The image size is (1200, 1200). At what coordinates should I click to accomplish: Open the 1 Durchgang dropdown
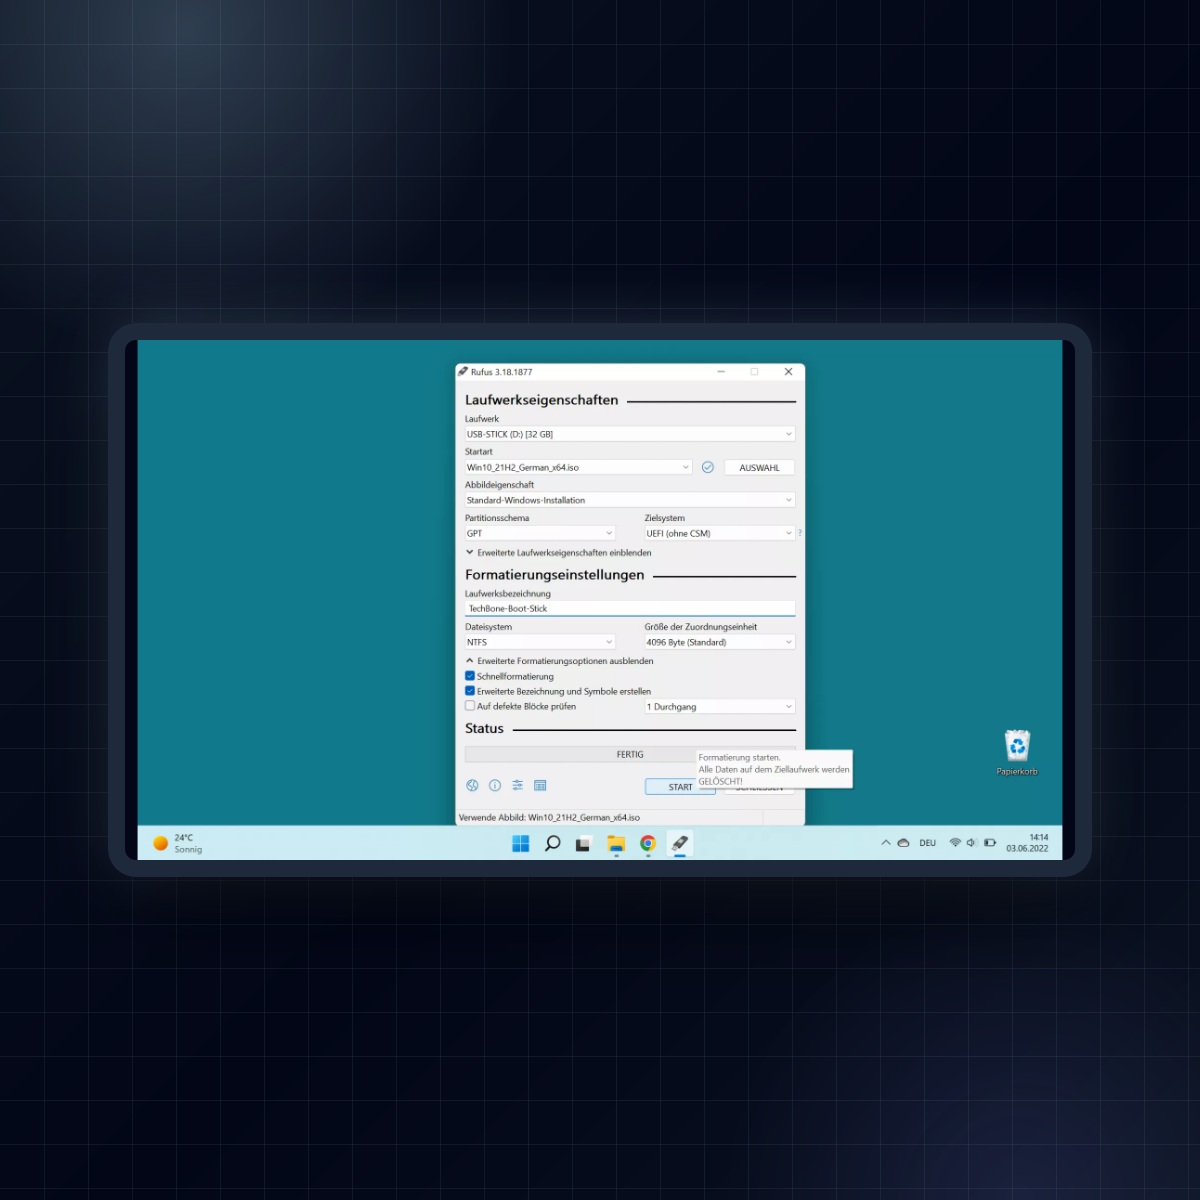tap(720, 707)
